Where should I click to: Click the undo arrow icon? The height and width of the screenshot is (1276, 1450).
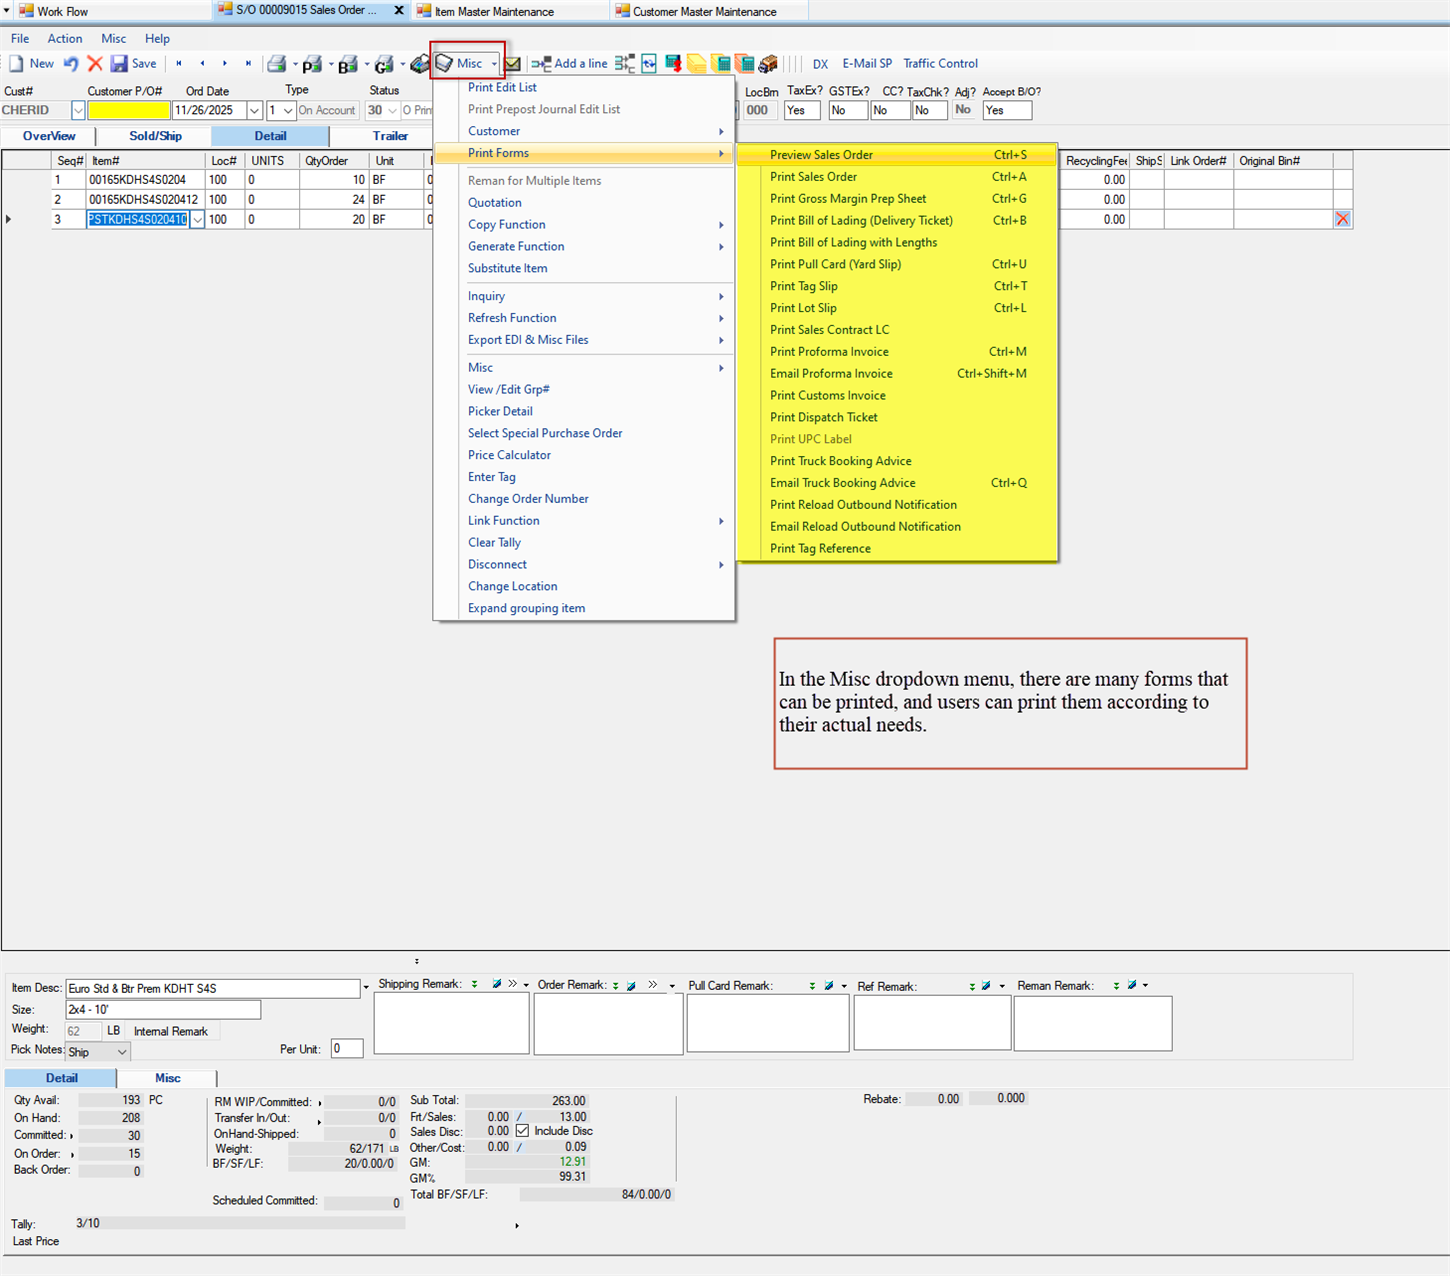point(71,64)
